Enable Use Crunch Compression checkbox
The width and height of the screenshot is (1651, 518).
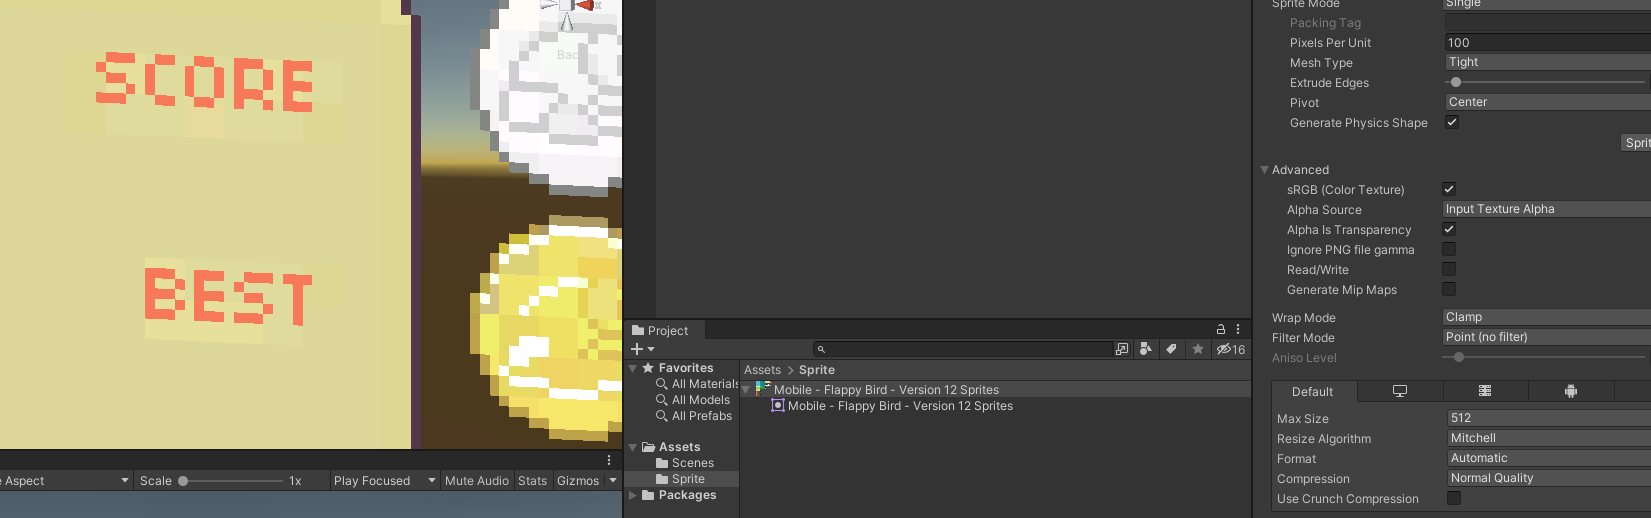point(1454,498)
